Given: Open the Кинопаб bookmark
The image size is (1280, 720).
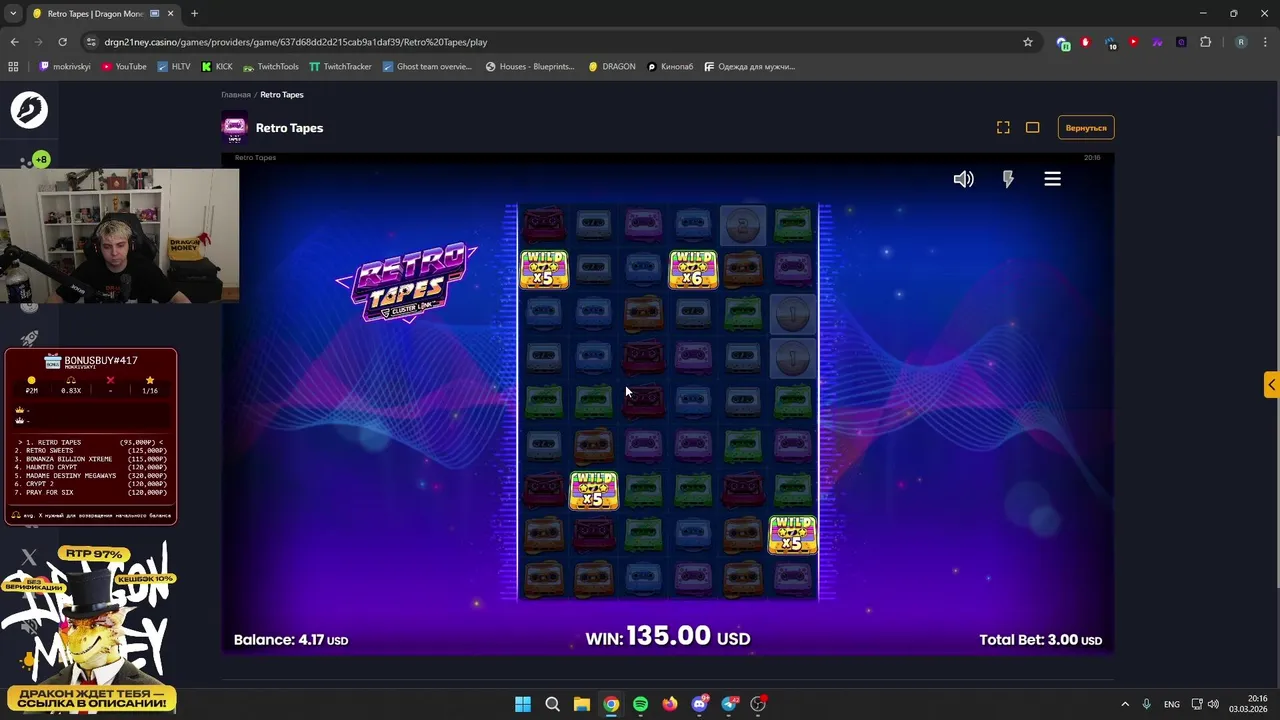Looking at the screenshot, I should 670,66.
